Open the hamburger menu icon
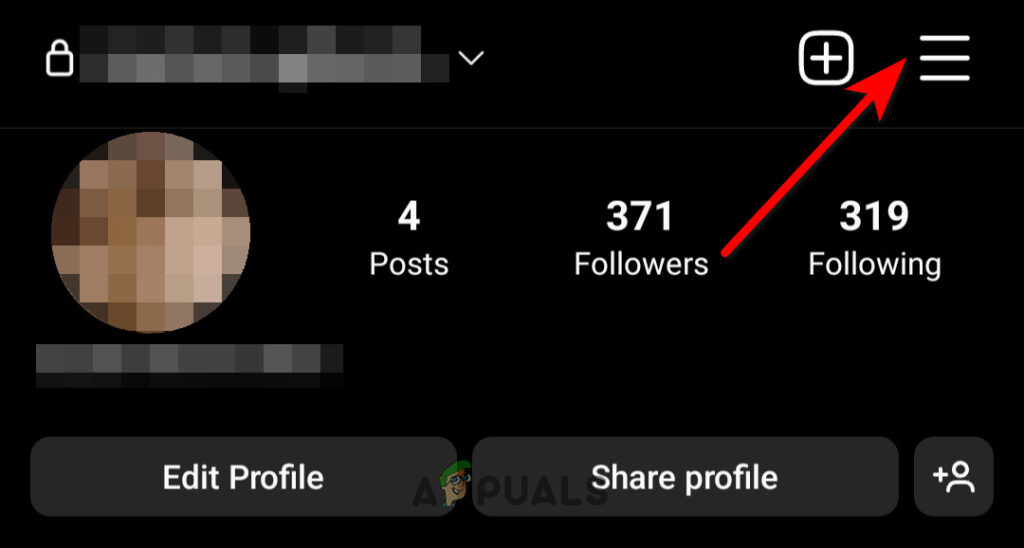This screenshot has width=1024, height=548. click(x=944, y=59)
